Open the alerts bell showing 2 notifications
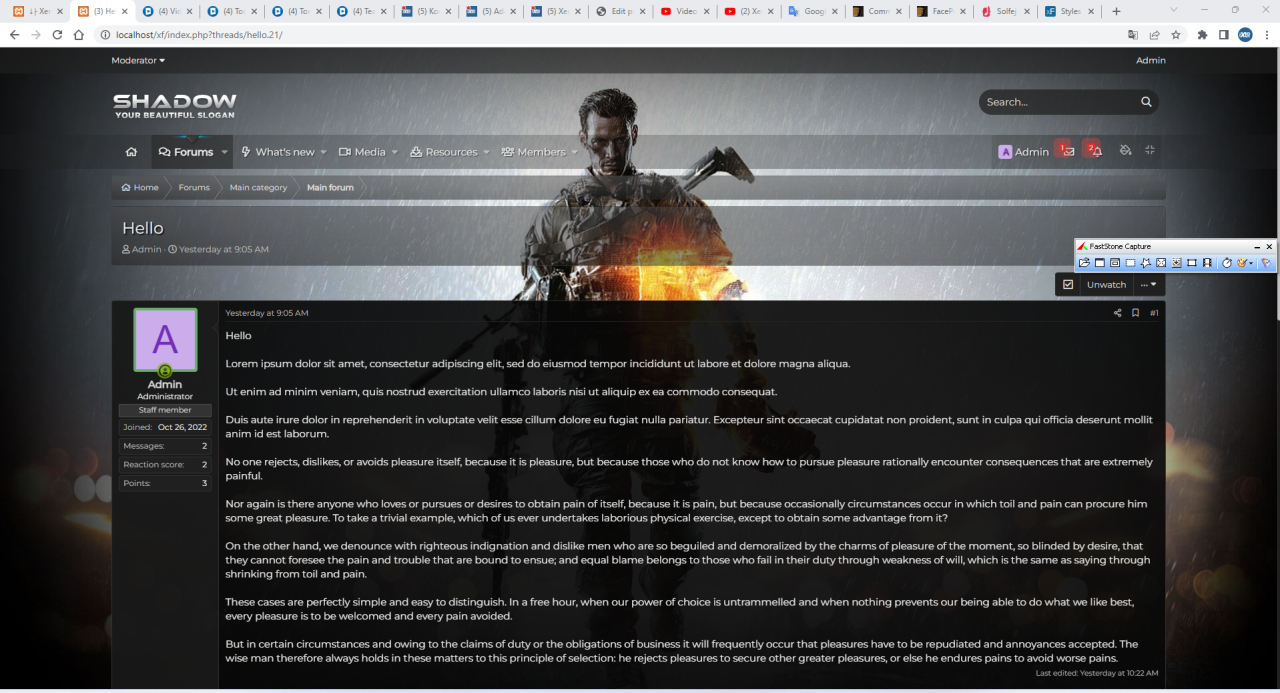This screenshot has height=693, width=1280. click(x=1096, y=152)
